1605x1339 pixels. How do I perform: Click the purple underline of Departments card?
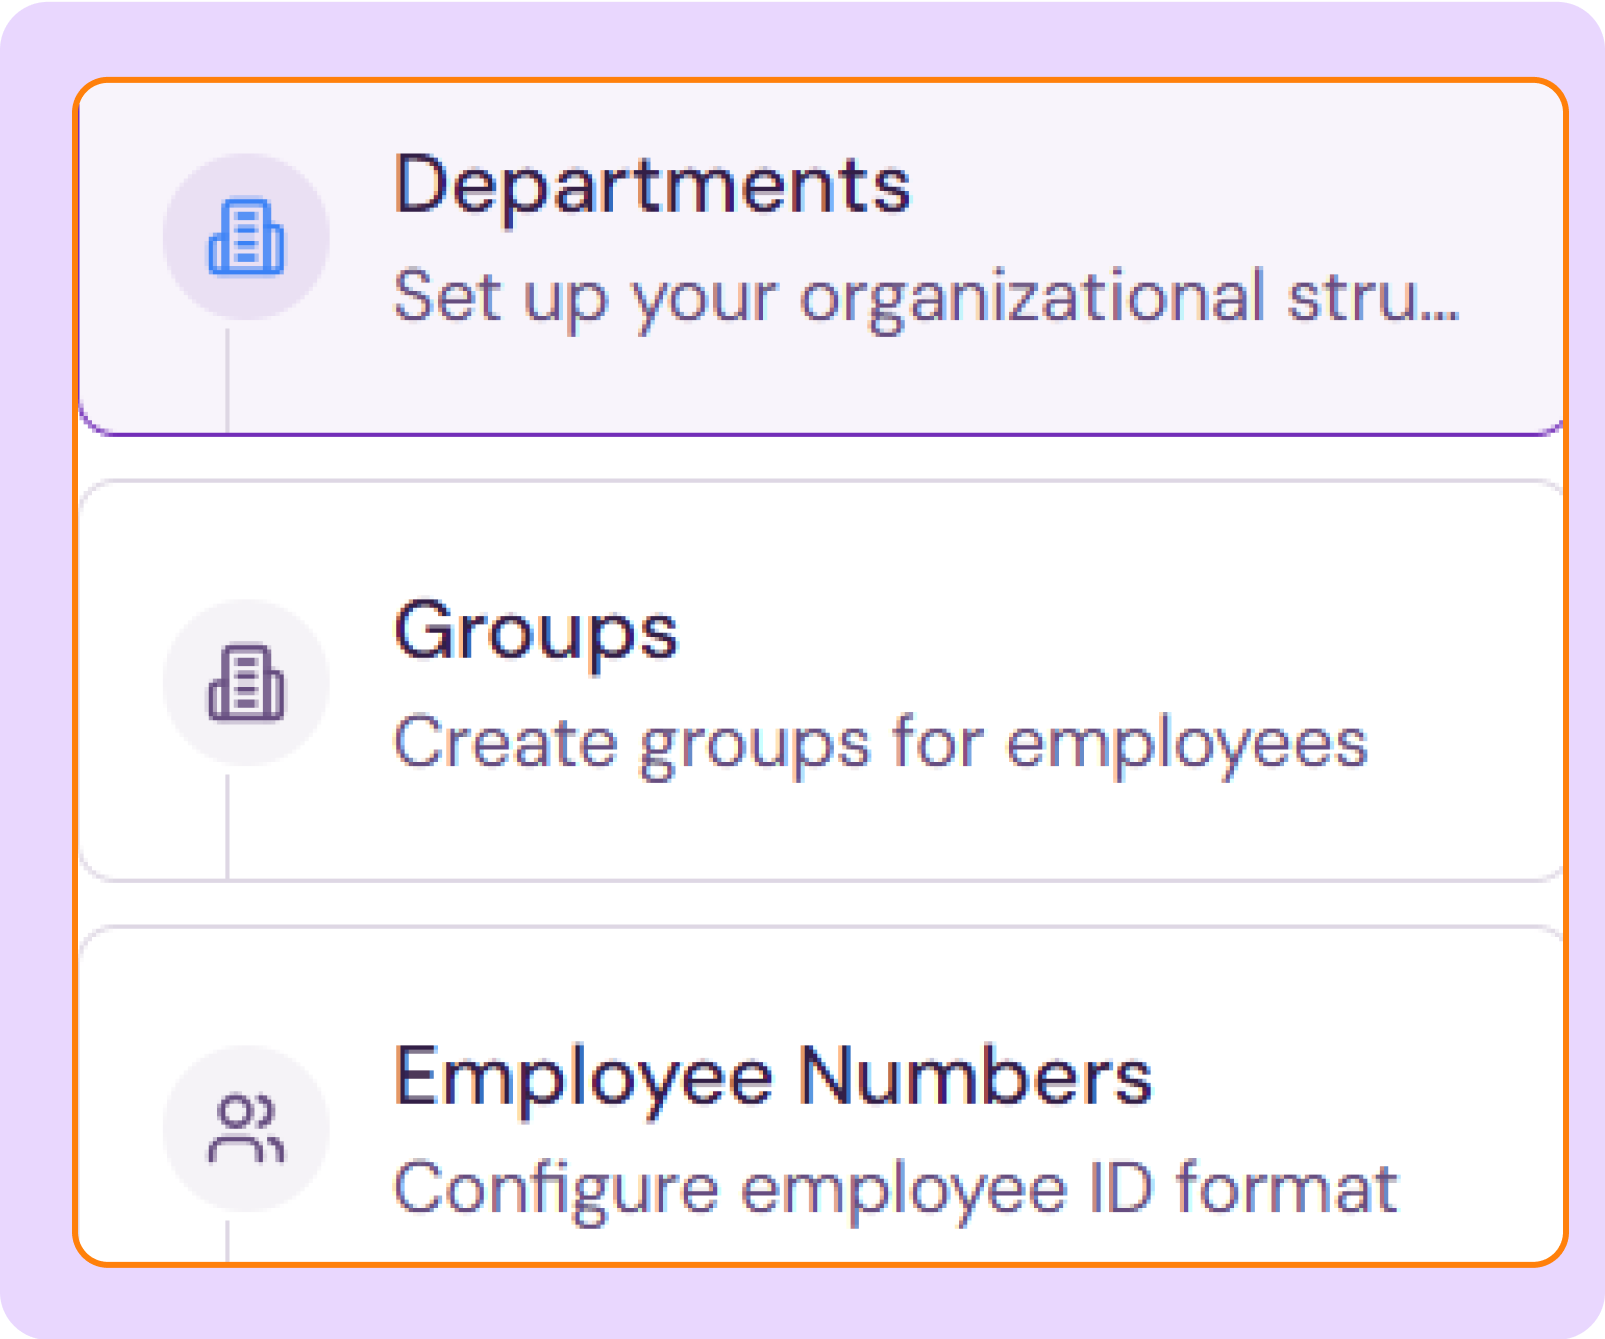click(820, 434)
